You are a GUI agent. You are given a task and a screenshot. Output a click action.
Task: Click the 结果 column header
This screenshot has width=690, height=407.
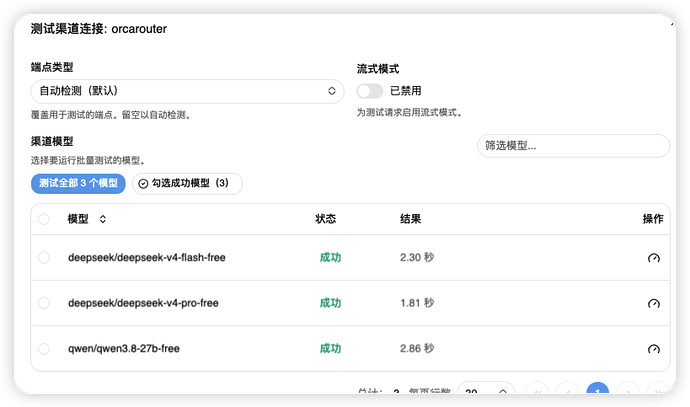tap(410, 219)
